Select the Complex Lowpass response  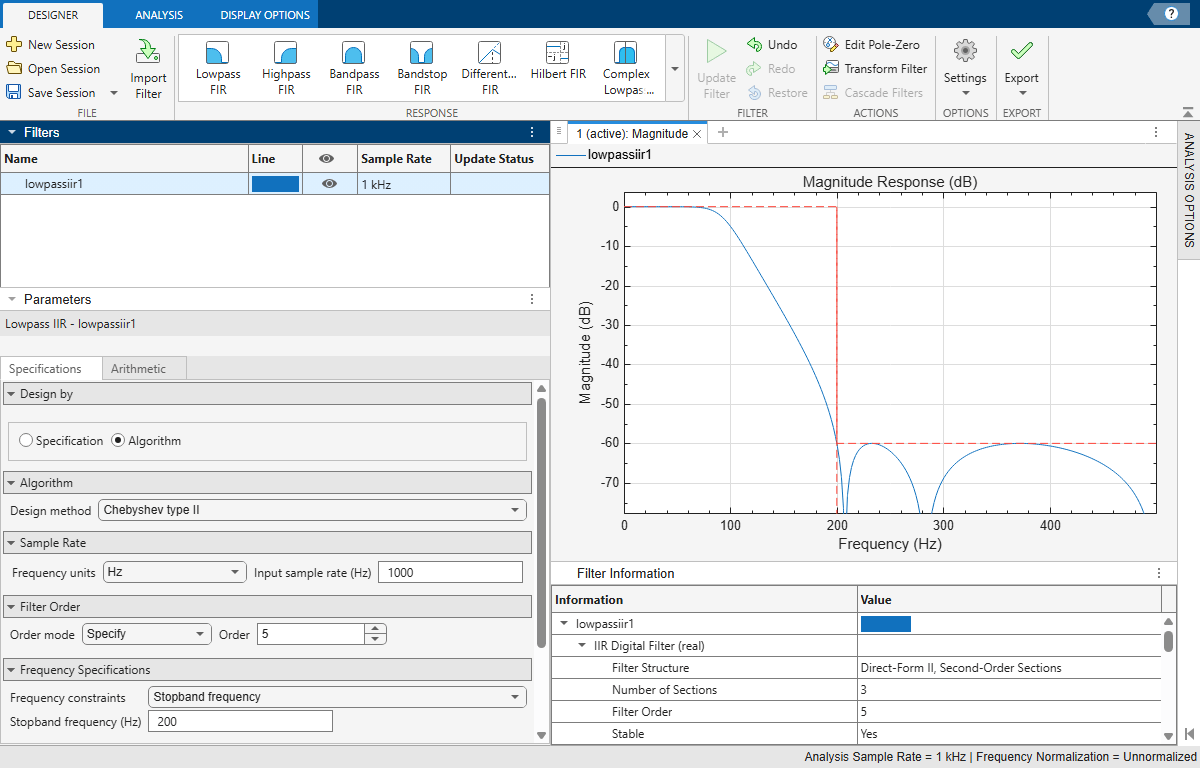coord(627,68)
